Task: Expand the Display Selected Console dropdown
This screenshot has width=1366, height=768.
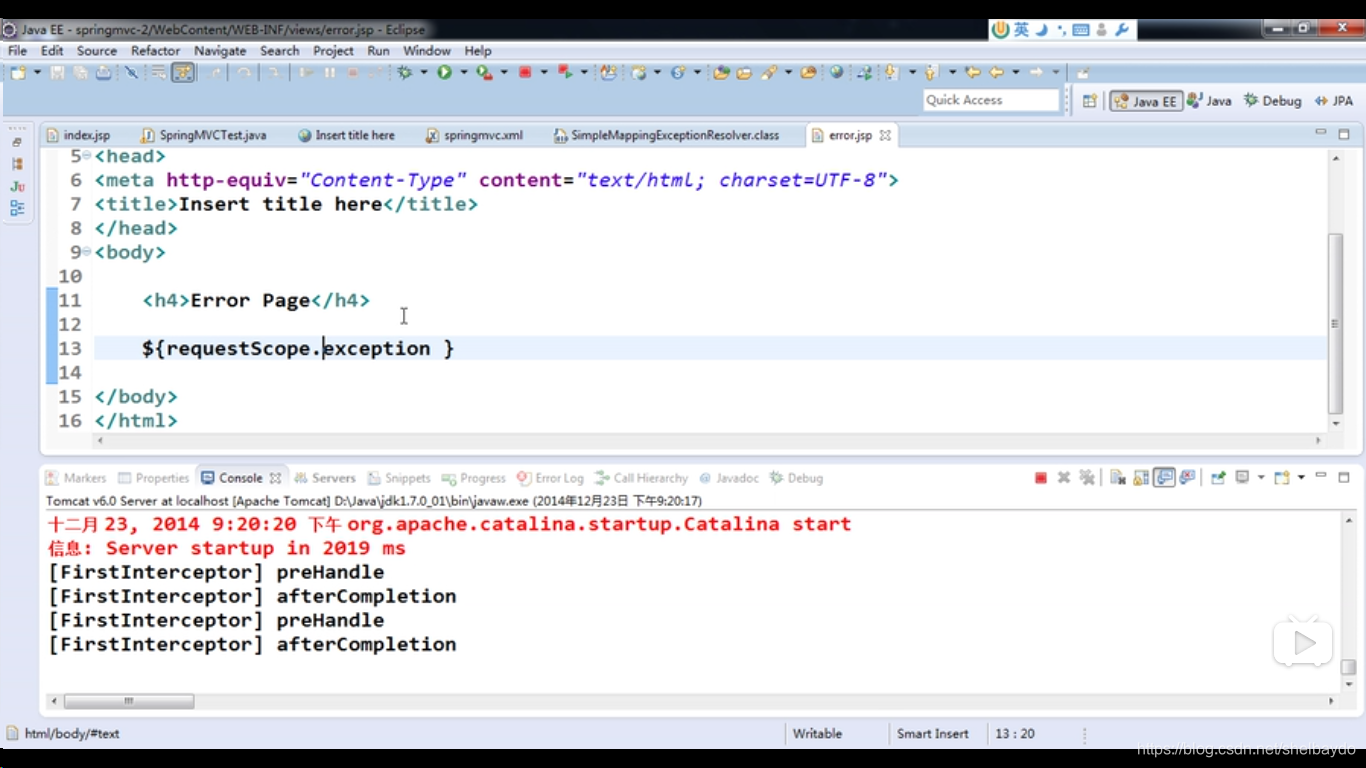Action: 1260,478
